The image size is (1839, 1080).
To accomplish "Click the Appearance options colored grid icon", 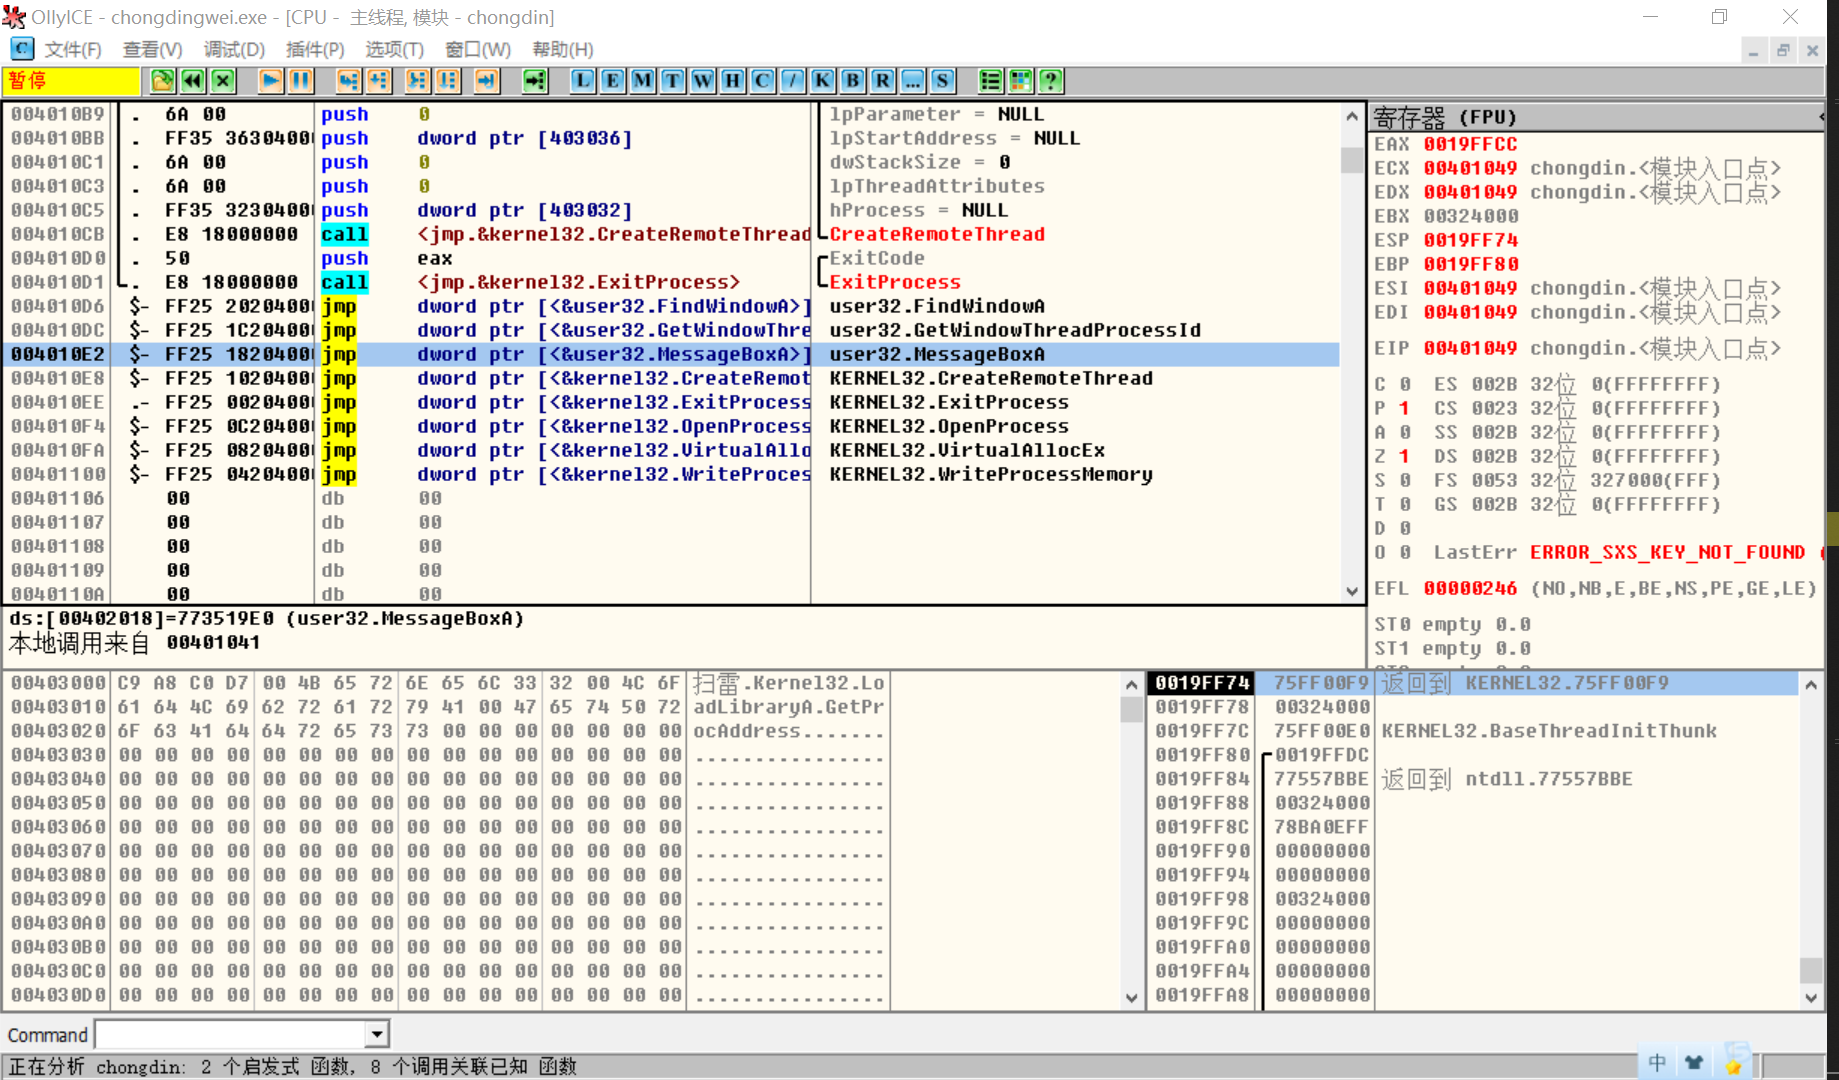I will pos(1021,81).
